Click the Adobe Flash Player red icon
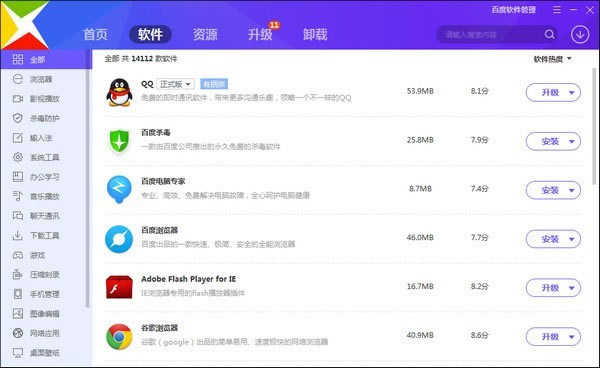 (119, 287)
